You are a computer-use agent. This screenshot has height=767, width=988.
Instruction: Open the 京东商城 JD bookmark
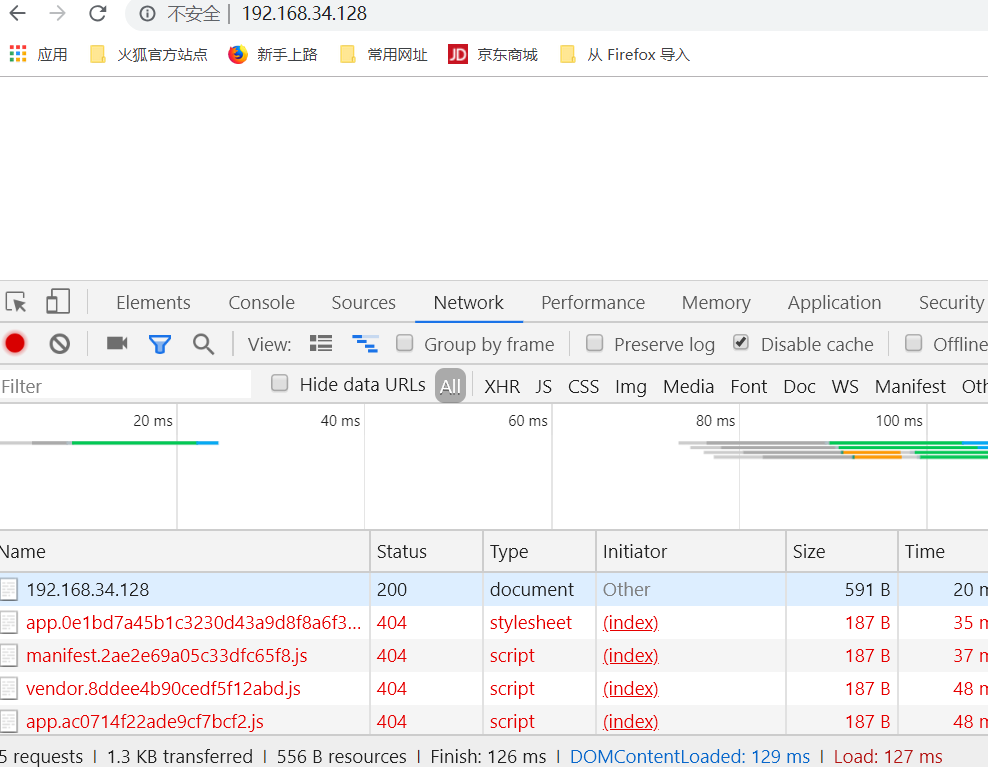[493, 55]
